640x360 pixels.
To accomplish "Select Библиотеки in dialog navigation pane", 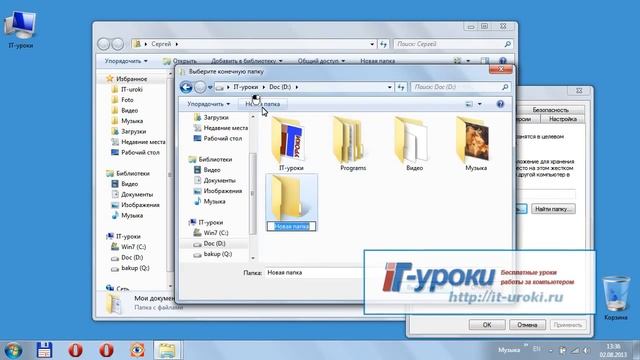I will (211, 159).
